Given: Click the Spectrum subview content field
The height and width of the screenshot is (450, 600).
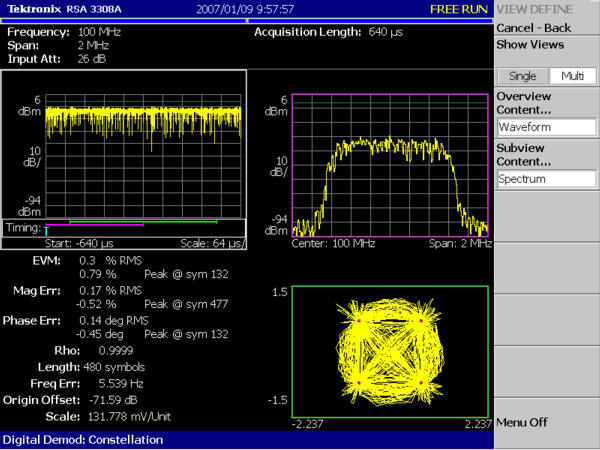Looking at the screenshot, I should click(546, 179).
